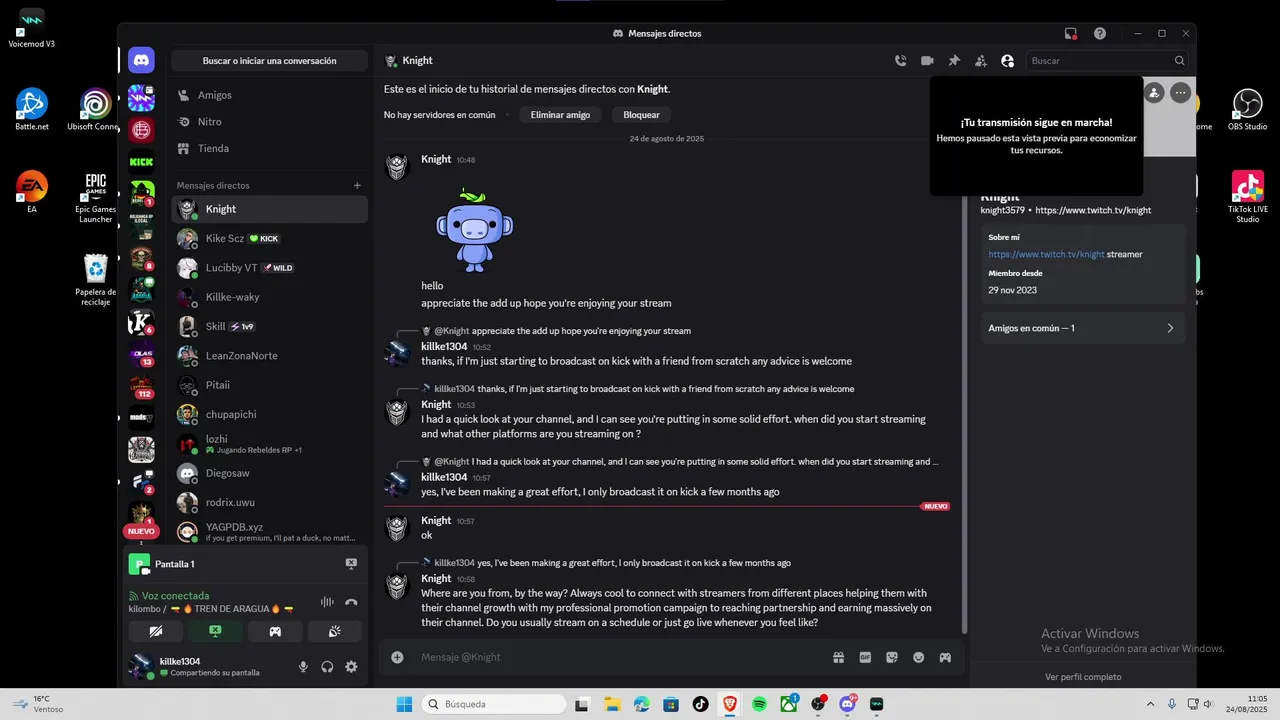The height and width of the screenshot is (720, 1280).
Task: Create a new direct message with plus
Action: [357, 185]
